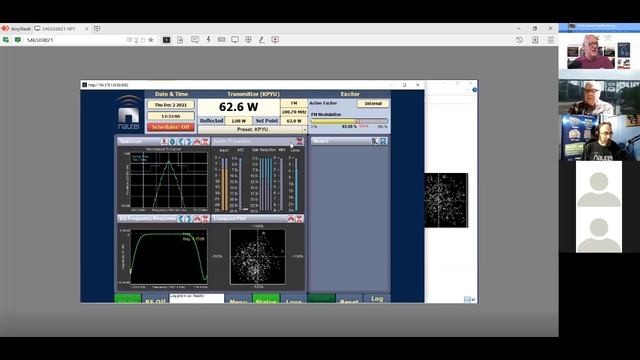Collapse the Spectrum panel with red chevron
This screenshot has height=360, width=640.
197,142
